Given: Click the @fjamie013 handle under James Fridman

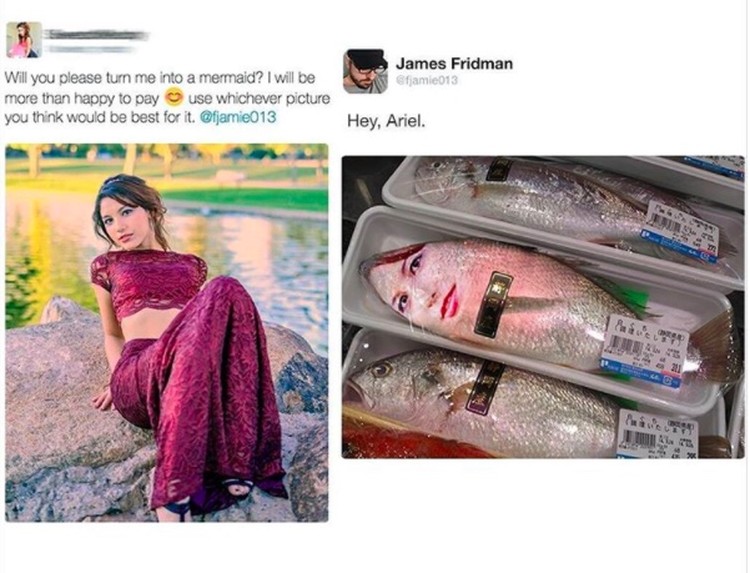Looking at the screenshot, I should pyautogui.click(x=427, y=80).
